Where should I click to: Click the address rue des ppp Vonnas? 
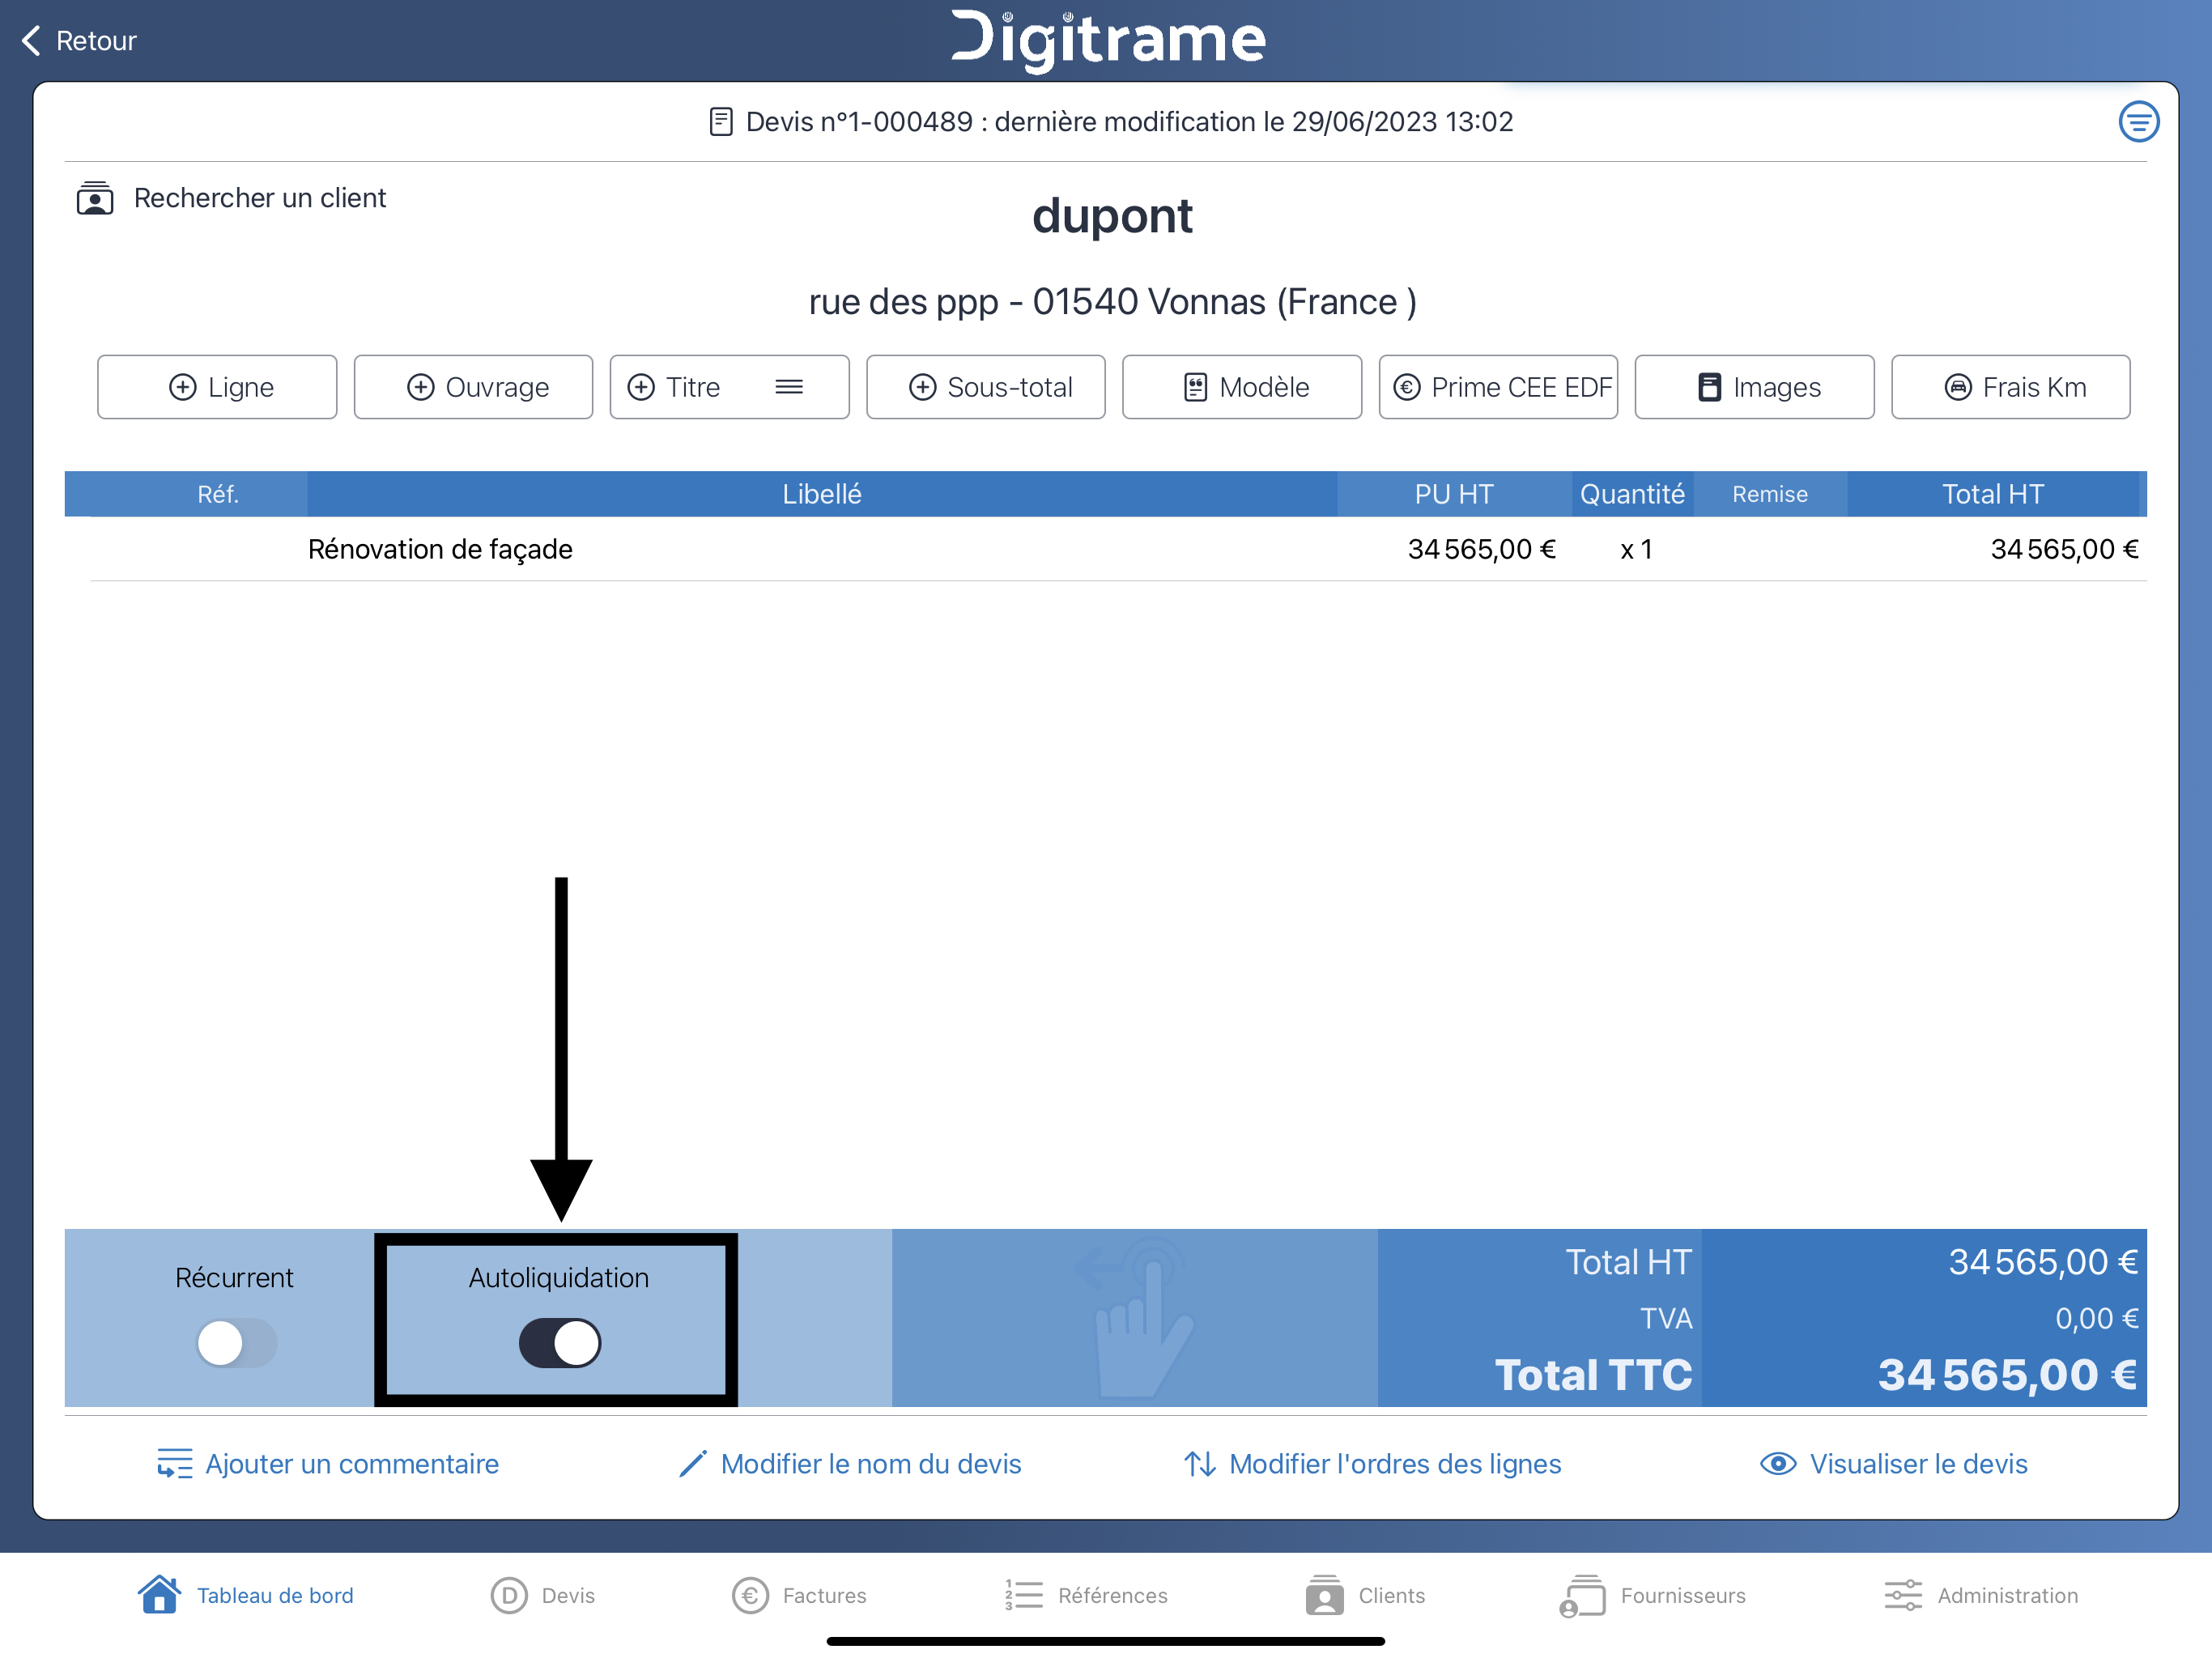1112,302
